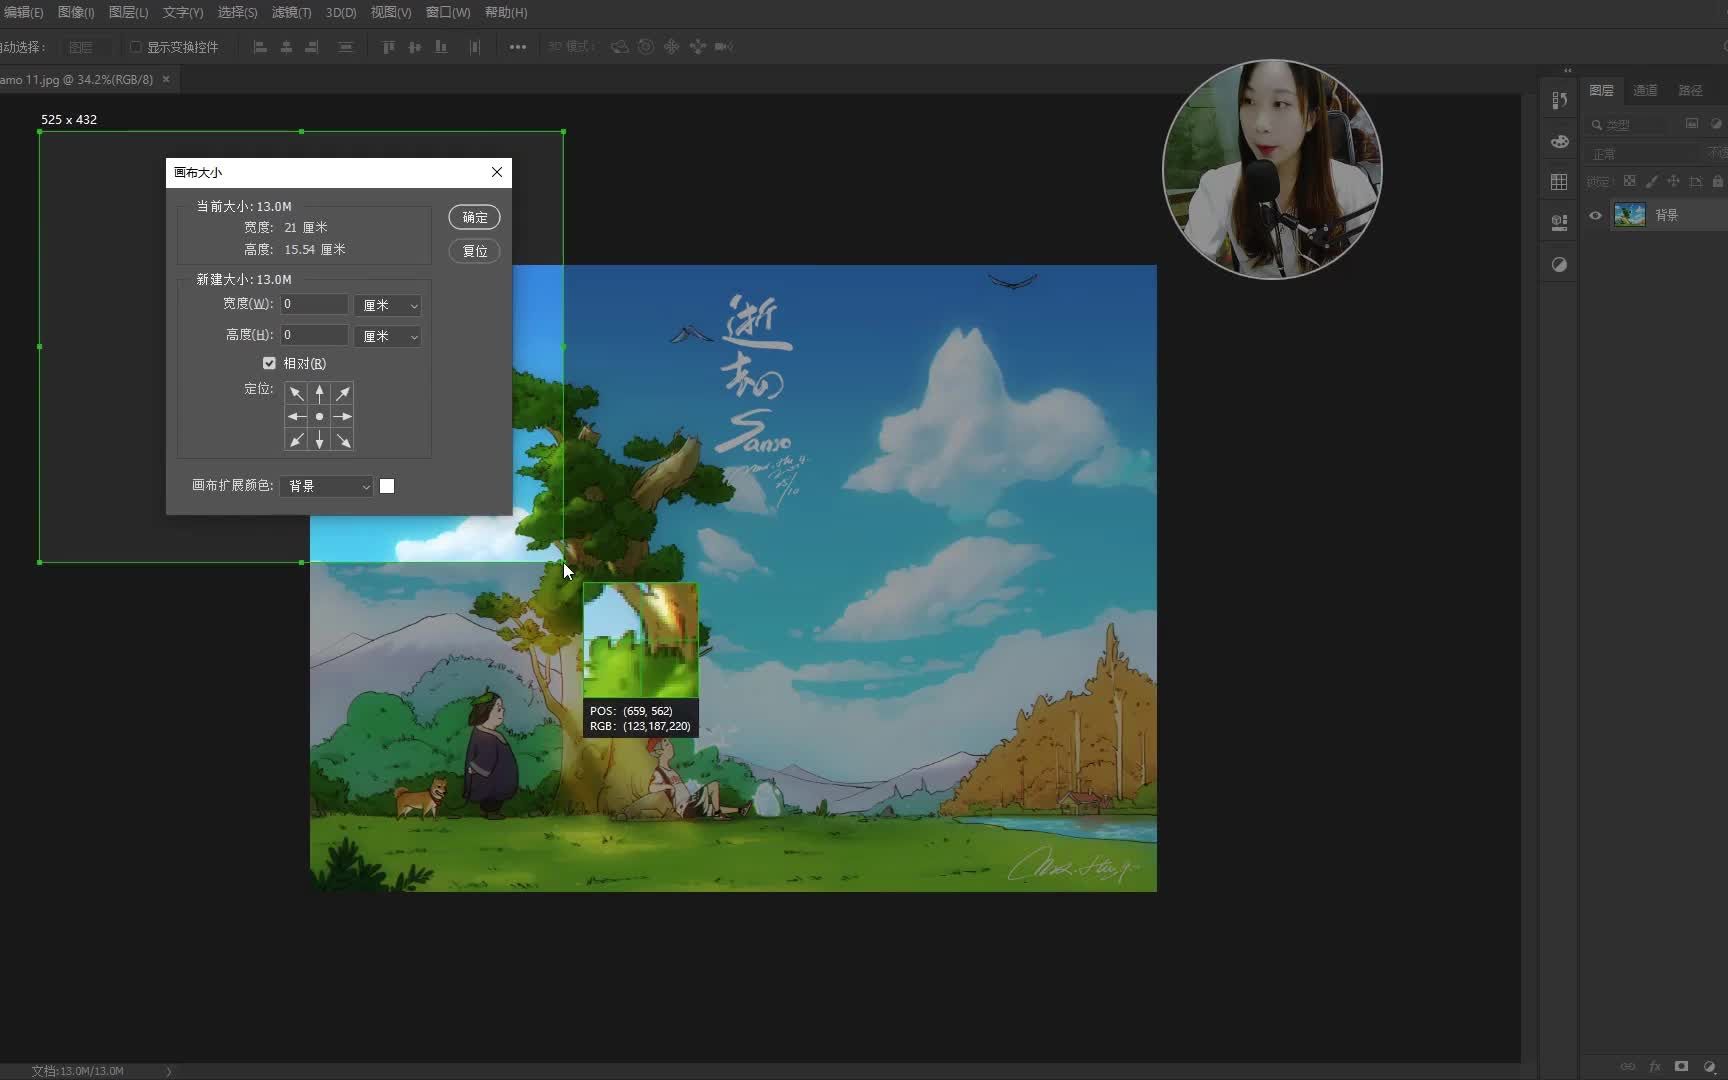
Task: Select center anchor dot
Action: 319,416
